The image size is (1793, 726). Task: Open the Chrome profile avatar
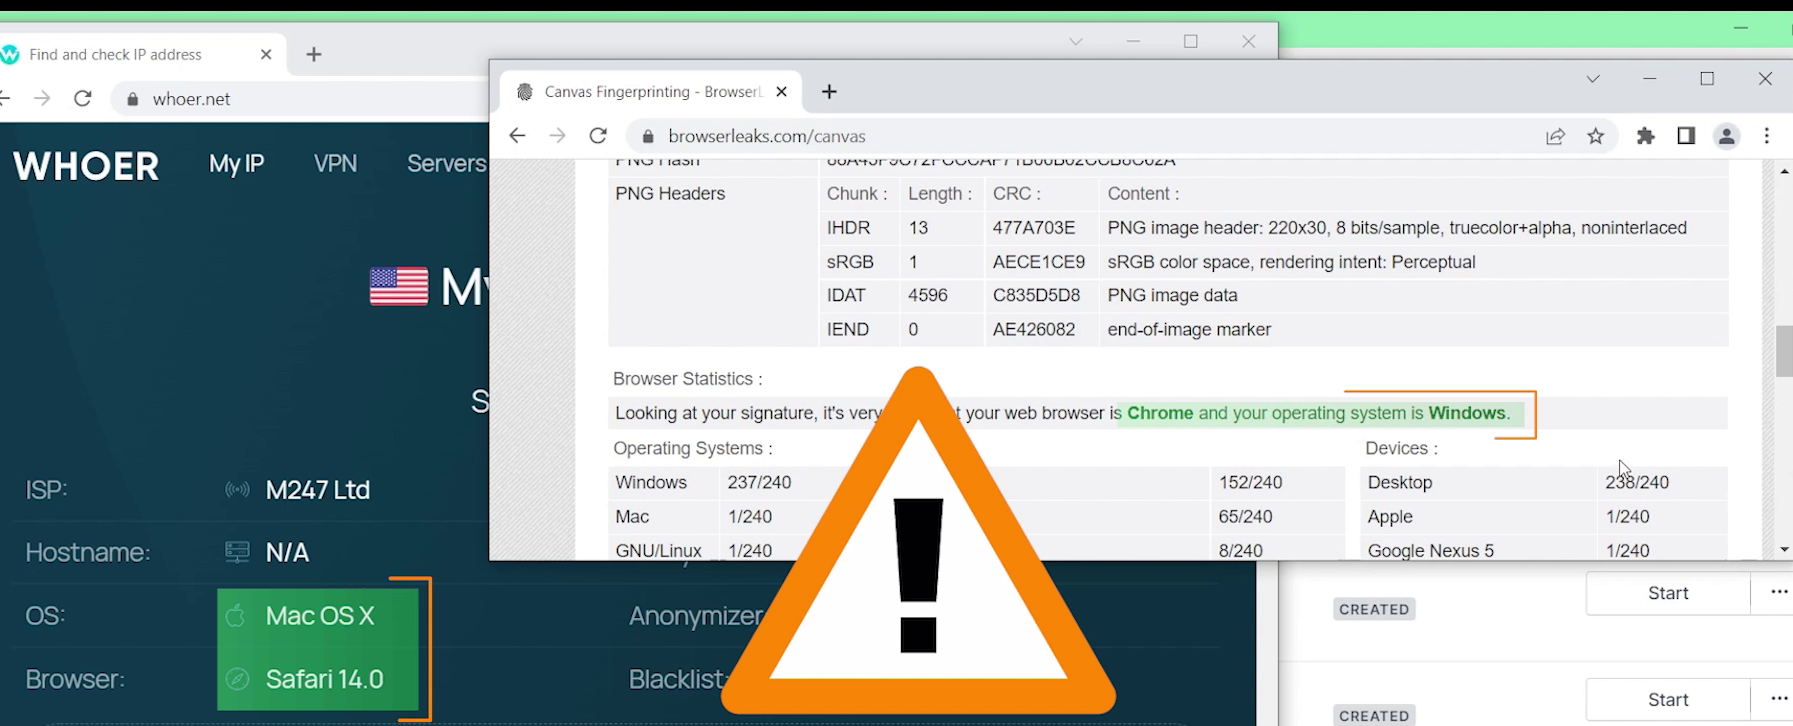[x=1727, y=136]
